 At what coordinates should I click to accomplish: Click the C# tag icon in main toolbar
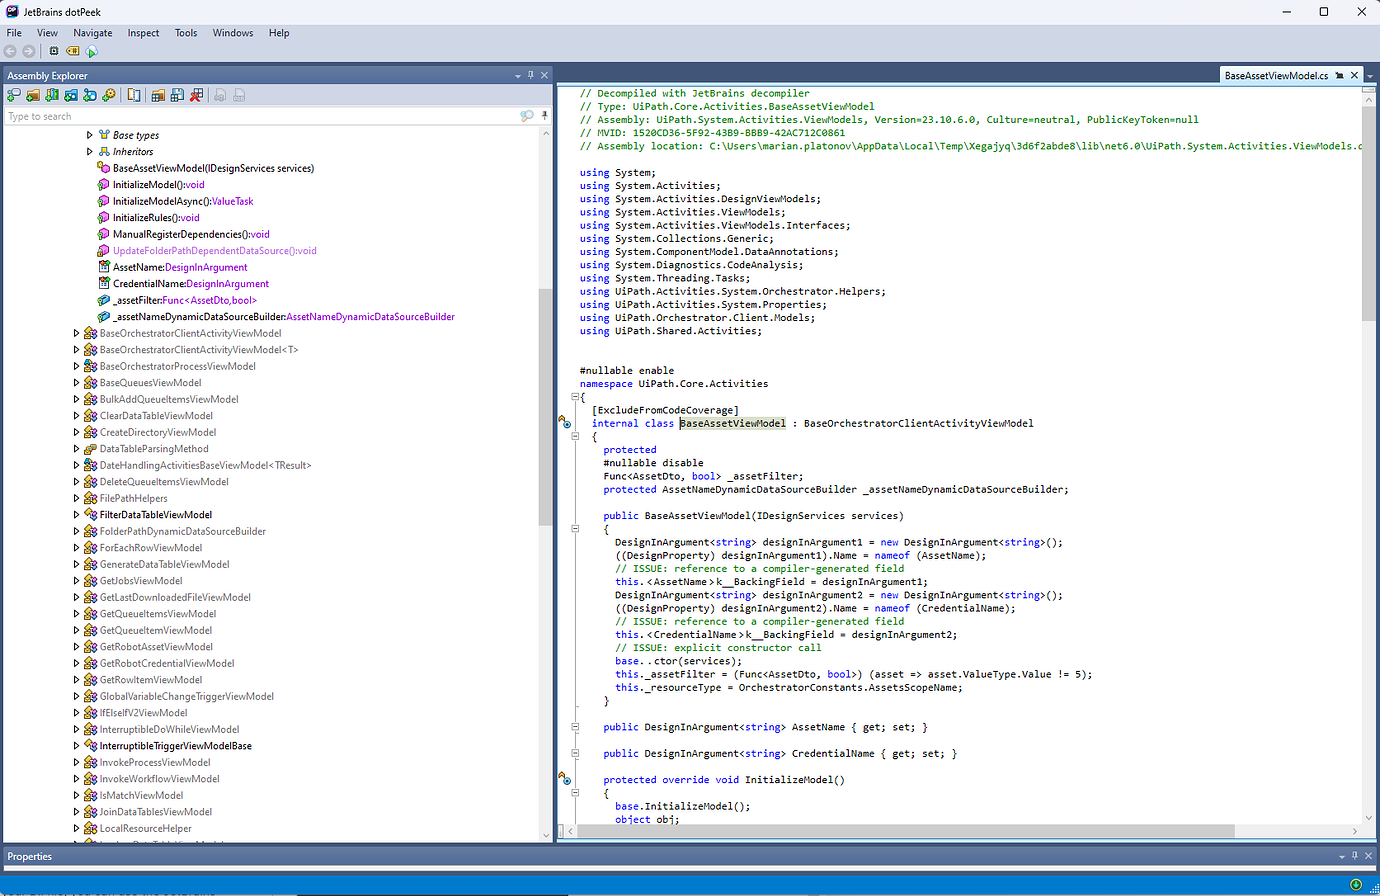click(70, 51)
